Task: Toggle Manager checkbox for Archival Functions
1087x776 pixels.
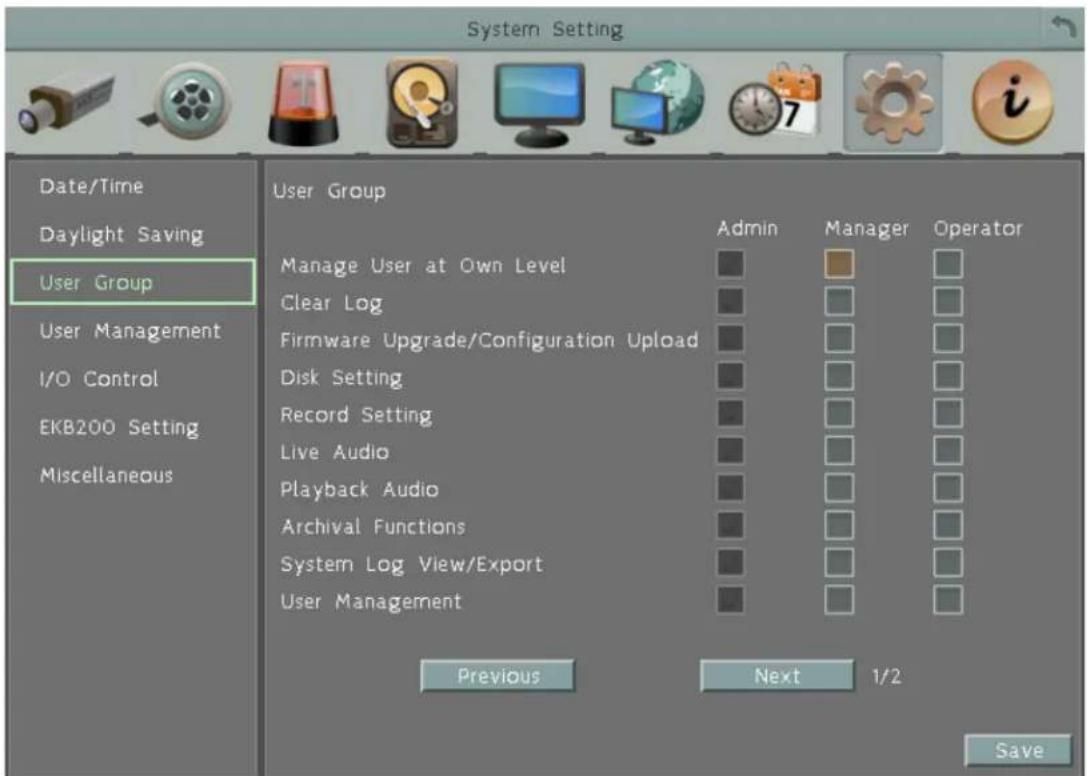Action: 839,526
